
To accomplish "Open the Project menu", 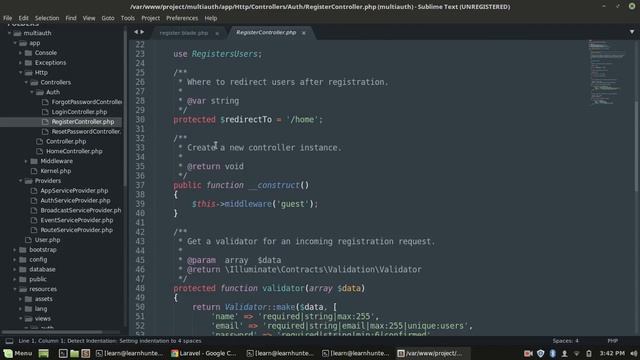I will [x=151, y=18].
